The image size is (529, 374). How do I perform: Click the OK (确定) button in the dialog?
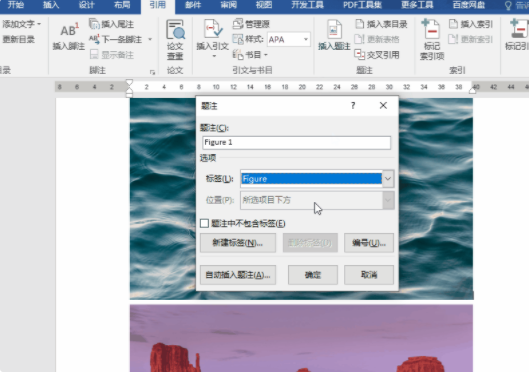tap(313, 275)
